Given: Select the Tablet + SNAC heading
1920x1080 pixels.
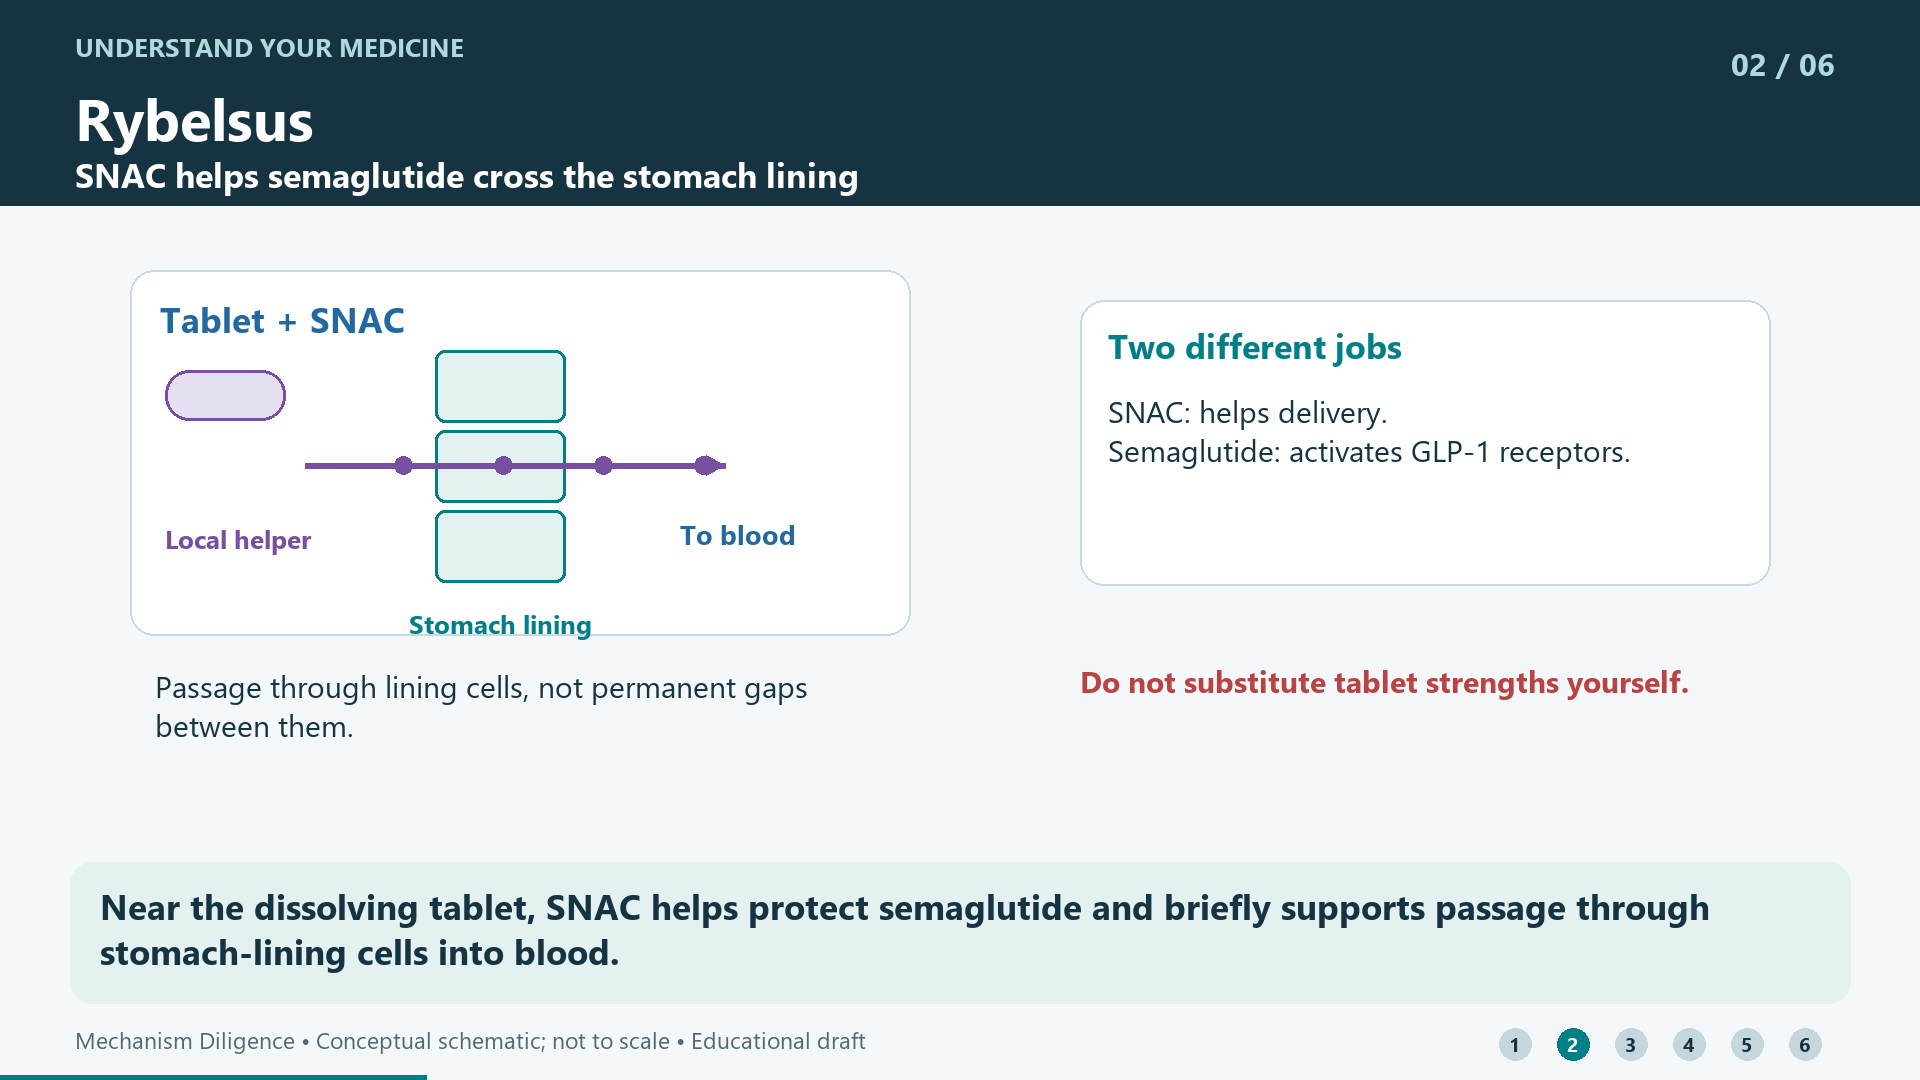Looking at the screenshot, I should 282,321.
